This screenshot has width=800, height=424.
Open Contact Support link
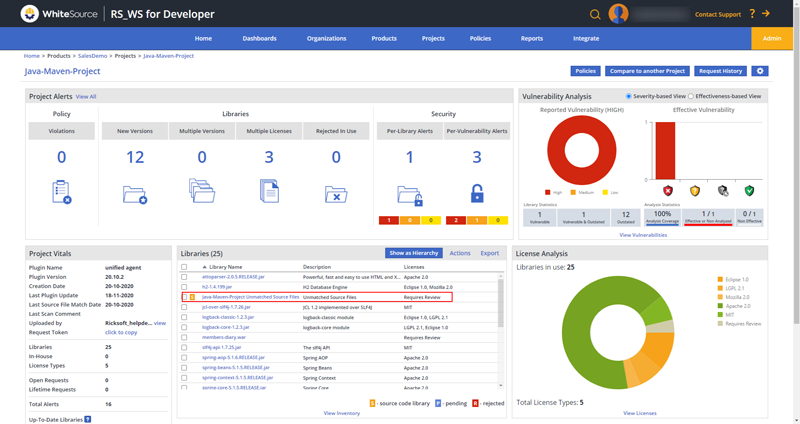[718, 14]
